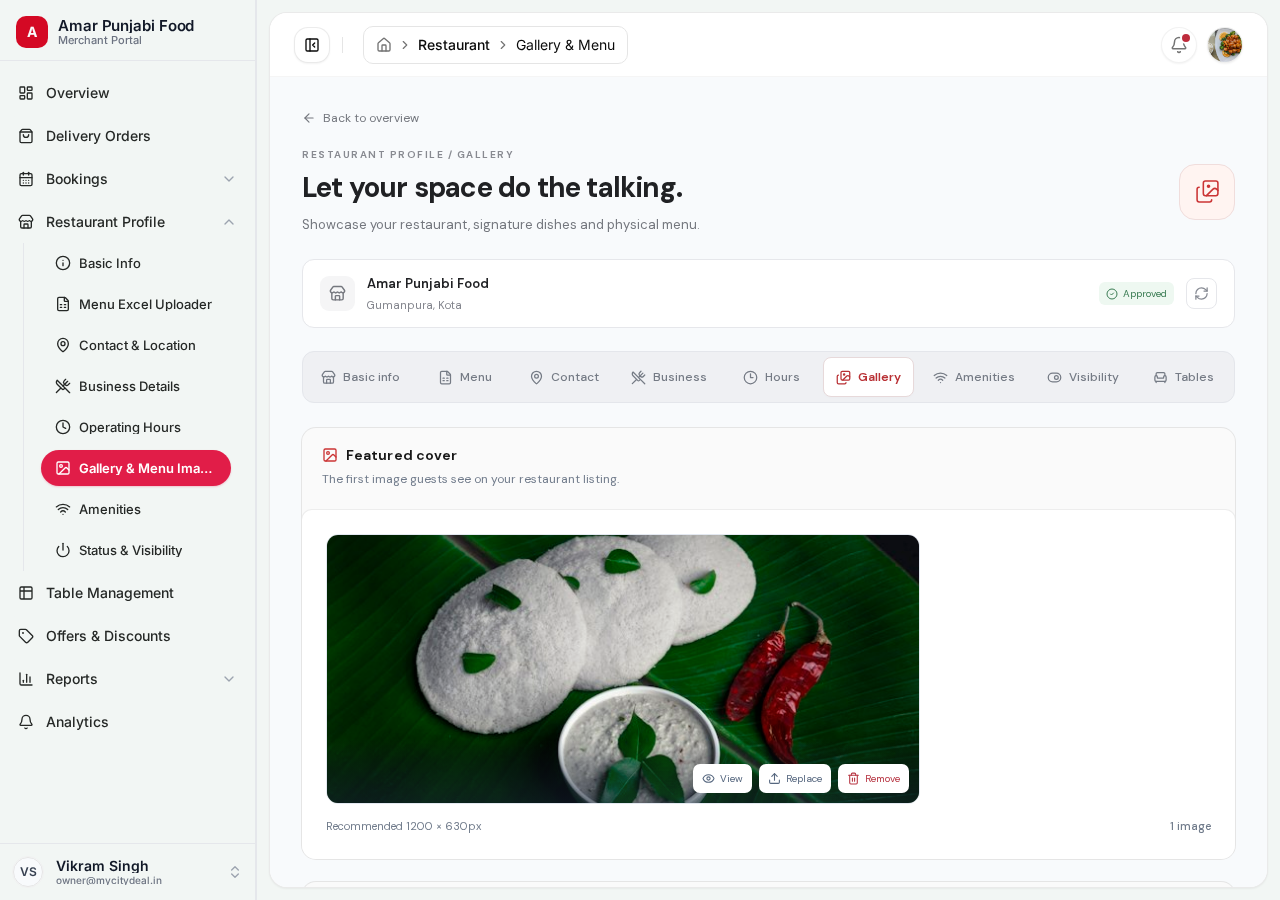
Task: Go to the home breadcrumb icon
Action: pyautogui.click(x=384, y=45)
